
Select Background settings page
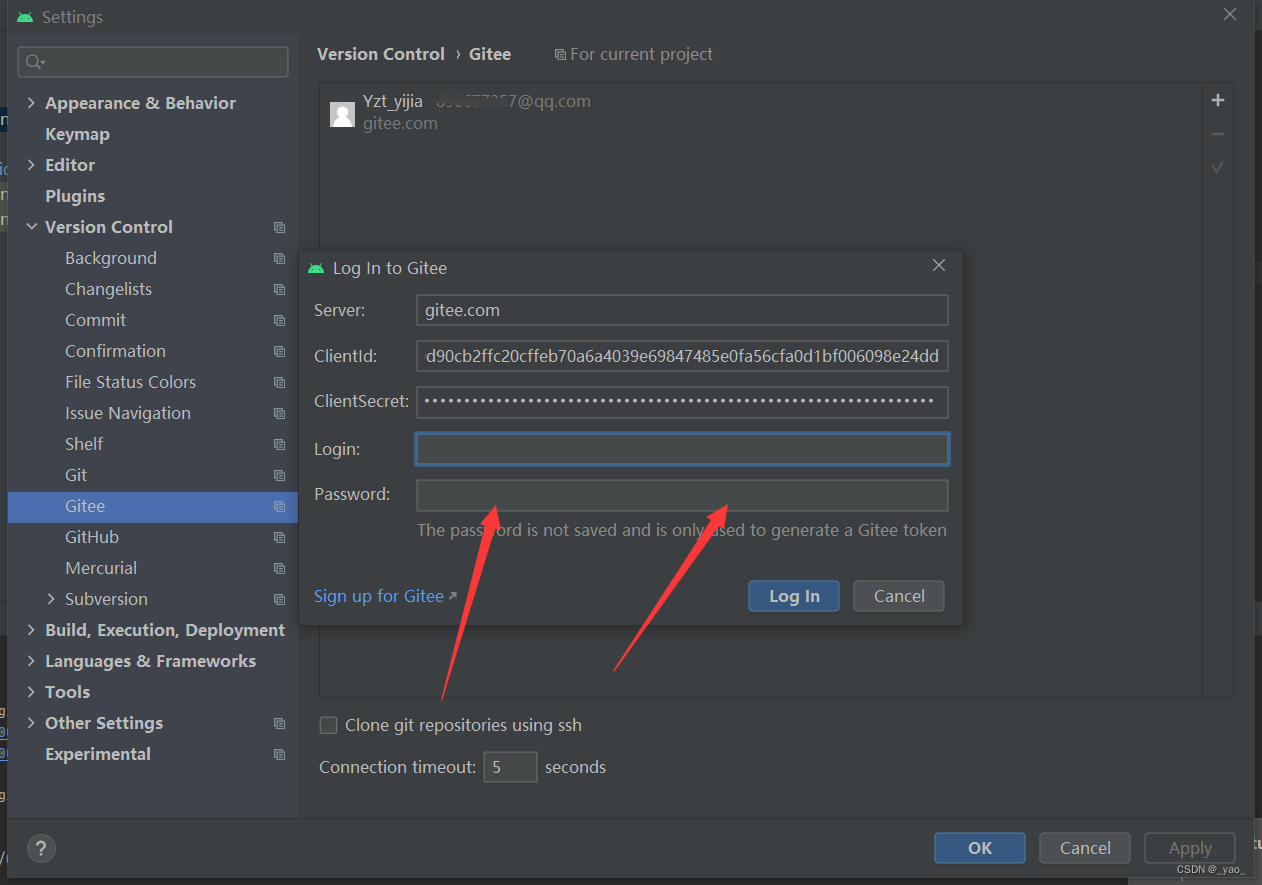(111, 258)
